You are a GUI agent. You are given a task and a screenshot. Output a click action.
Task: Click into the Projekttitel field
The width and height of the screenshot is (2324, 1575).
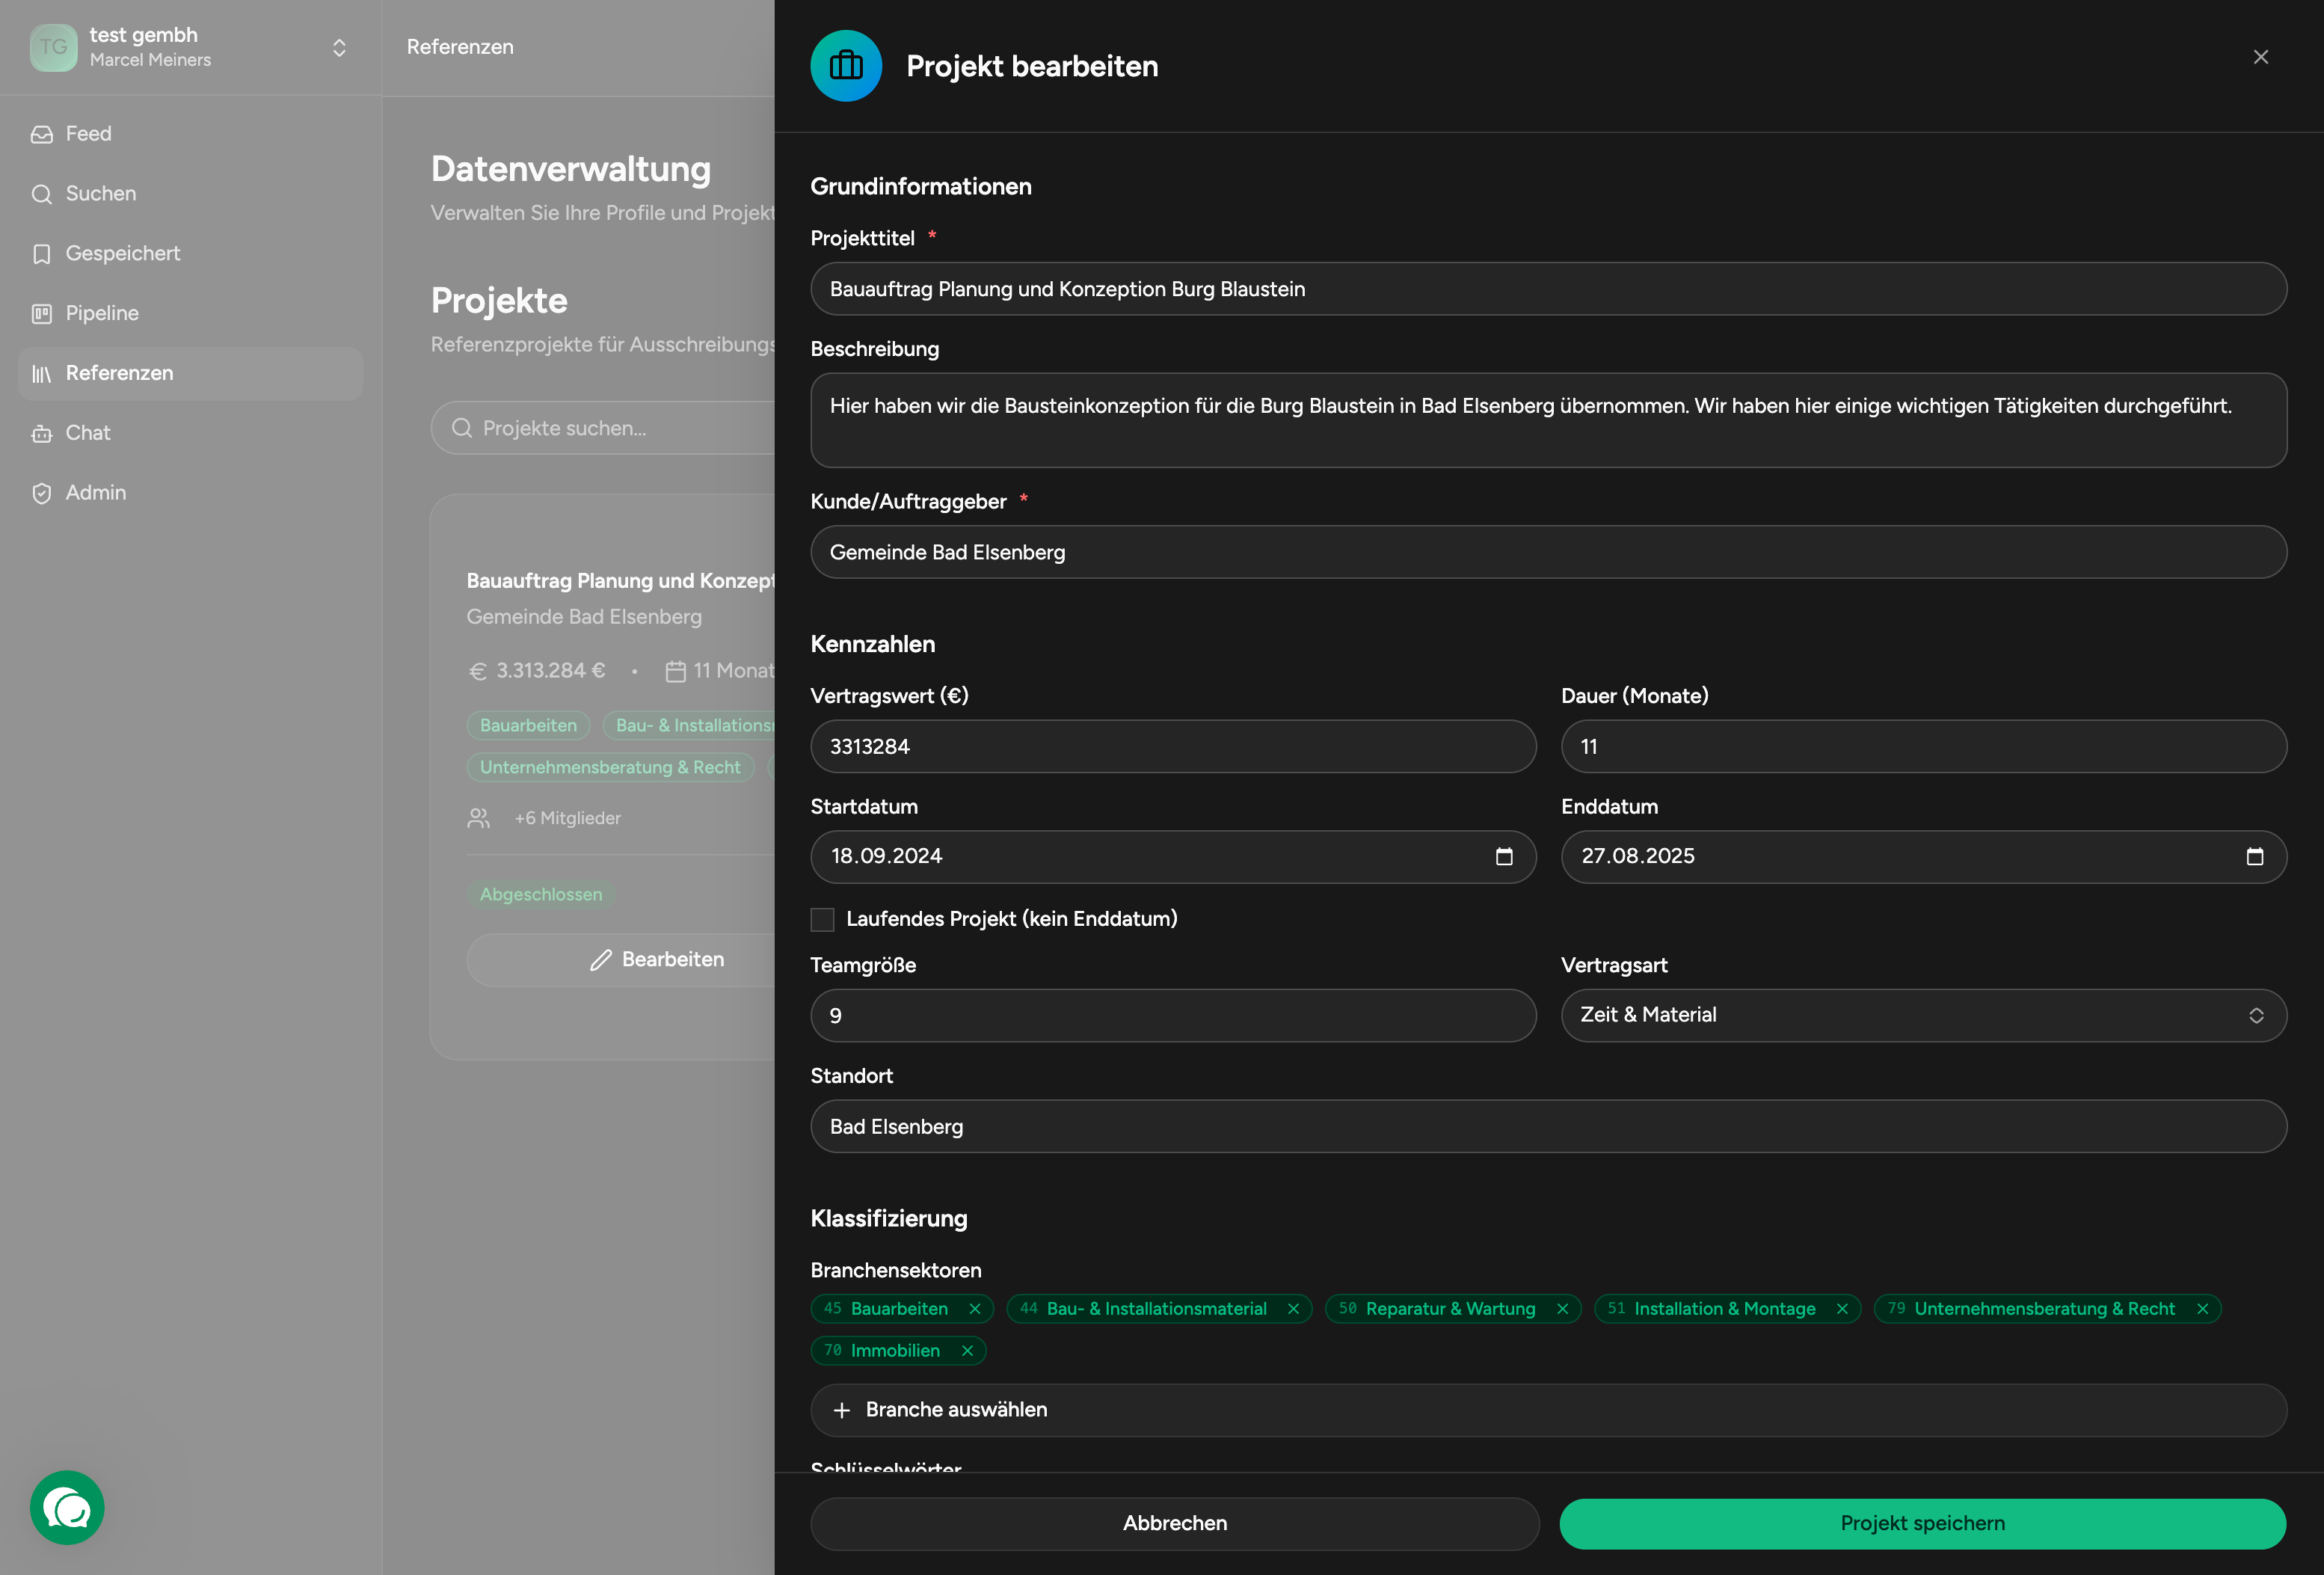coord(1548,289)
